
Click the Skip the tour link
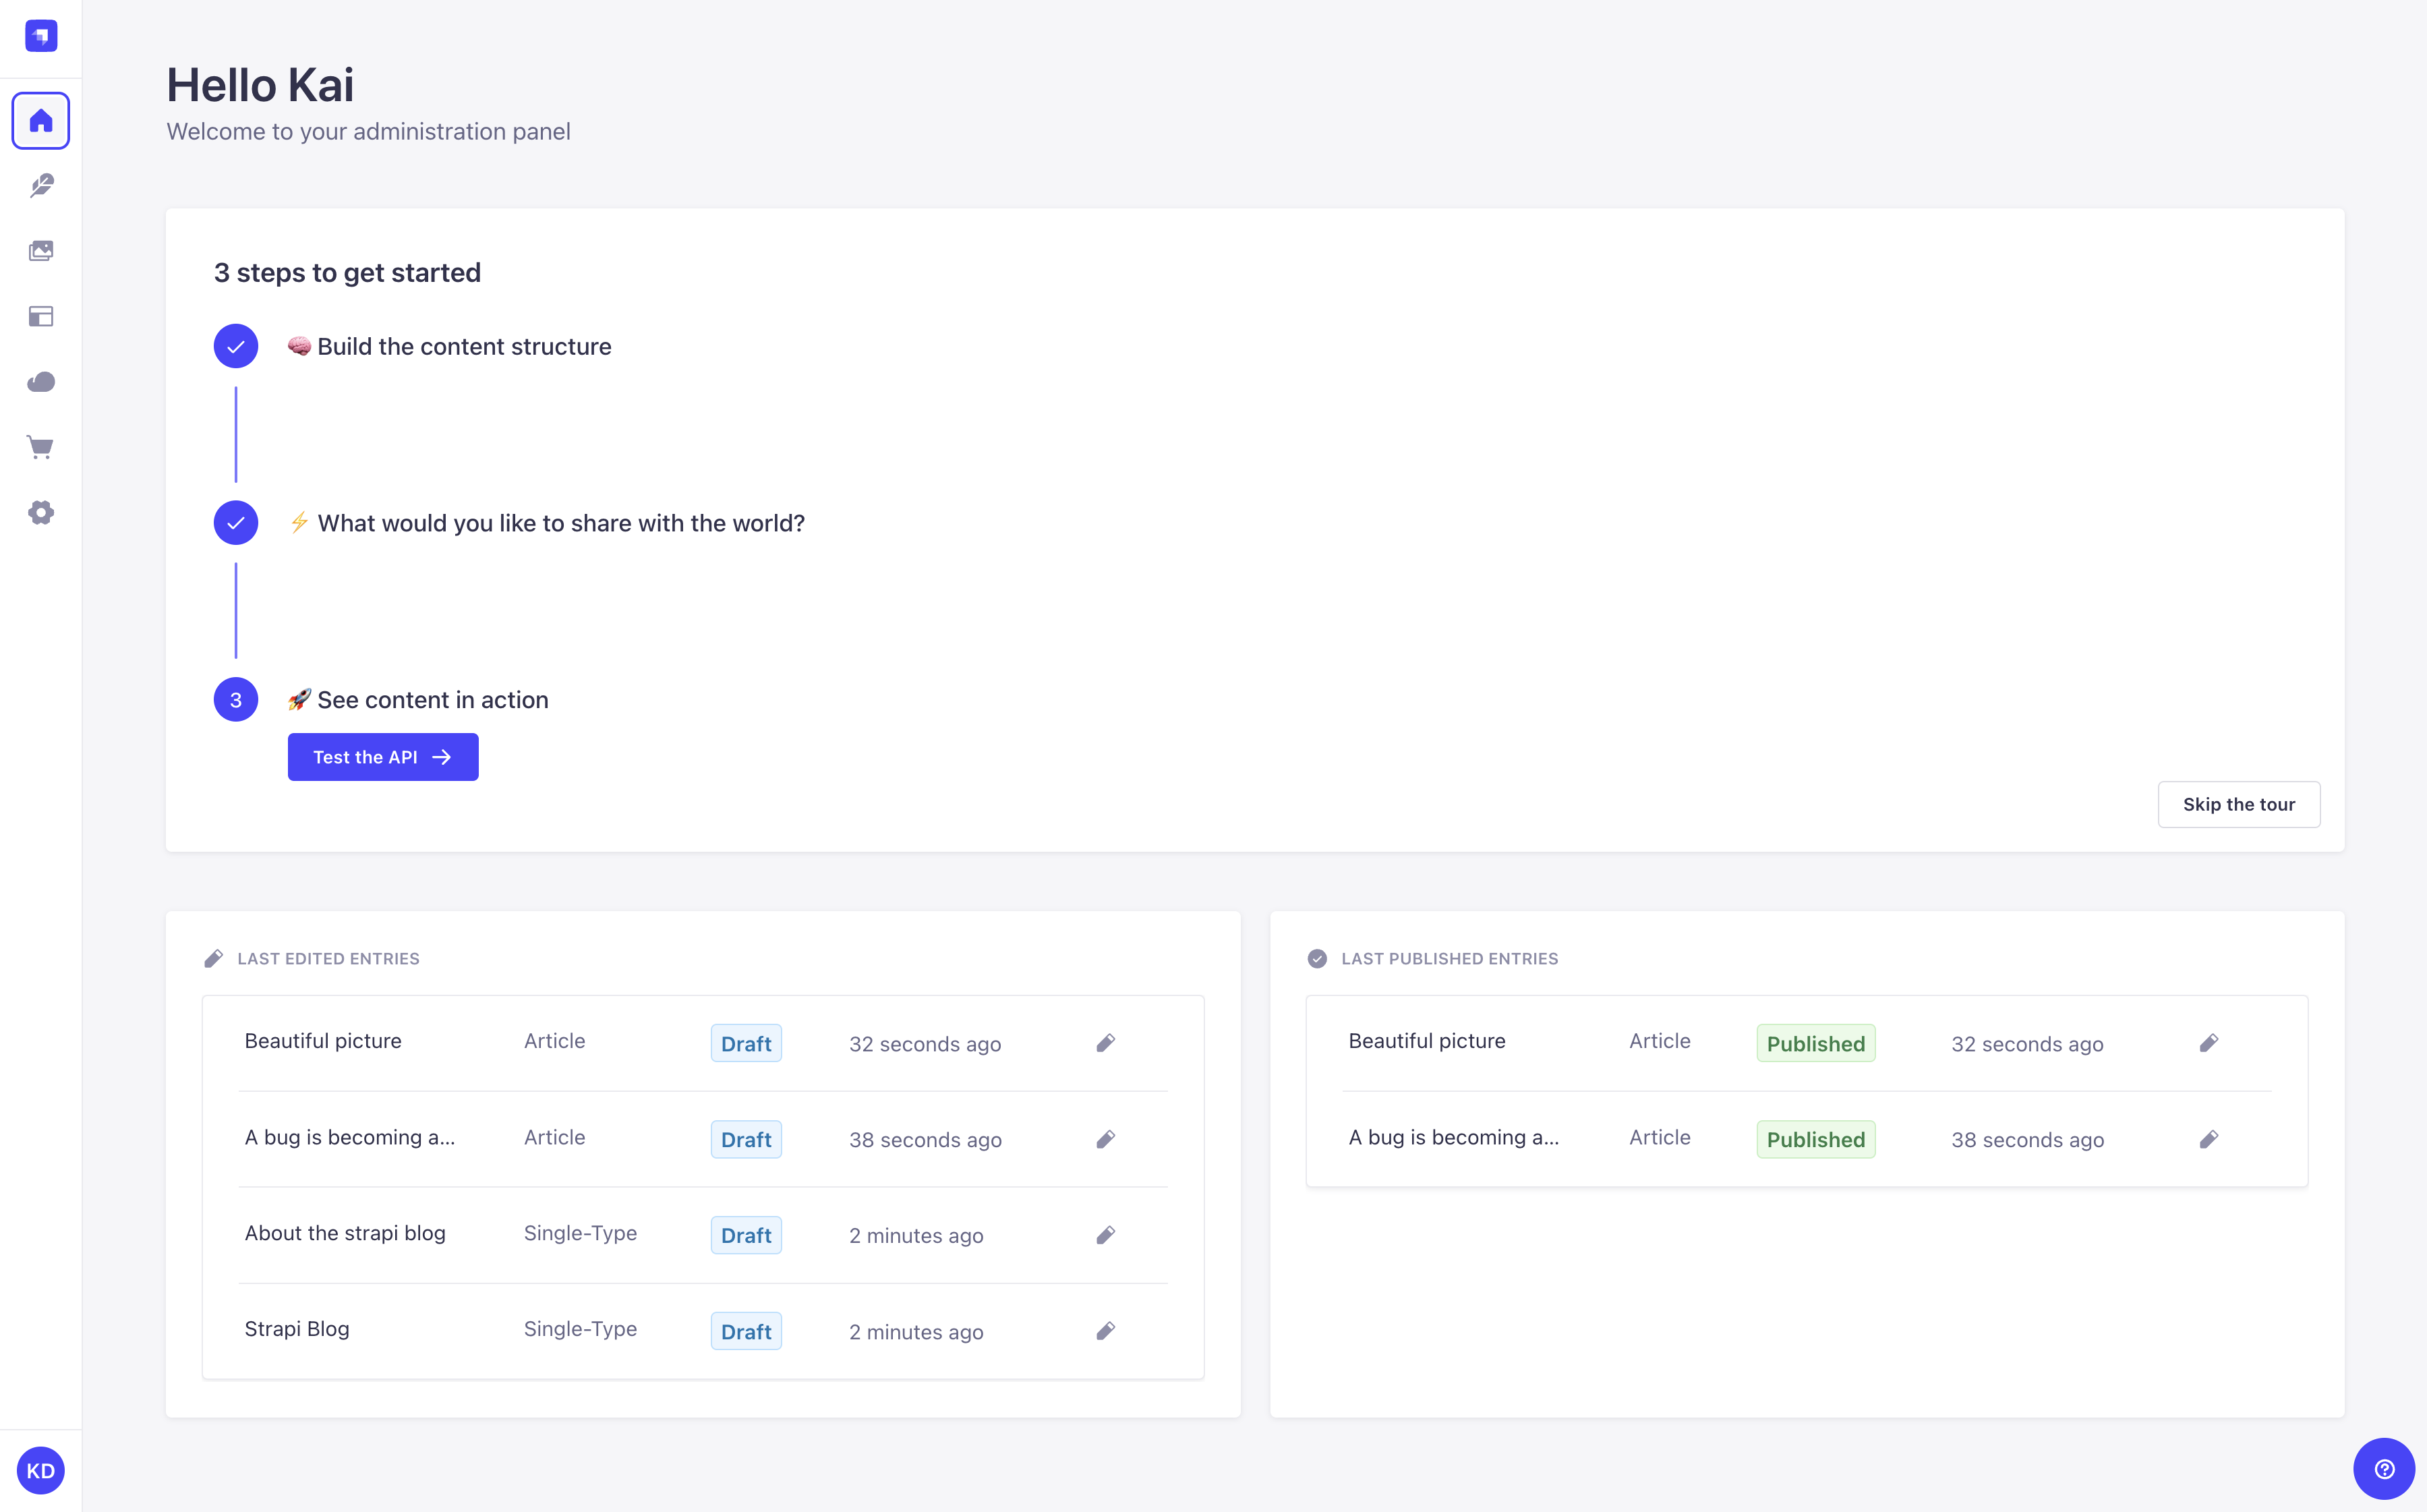click(x=2239, y=803)
